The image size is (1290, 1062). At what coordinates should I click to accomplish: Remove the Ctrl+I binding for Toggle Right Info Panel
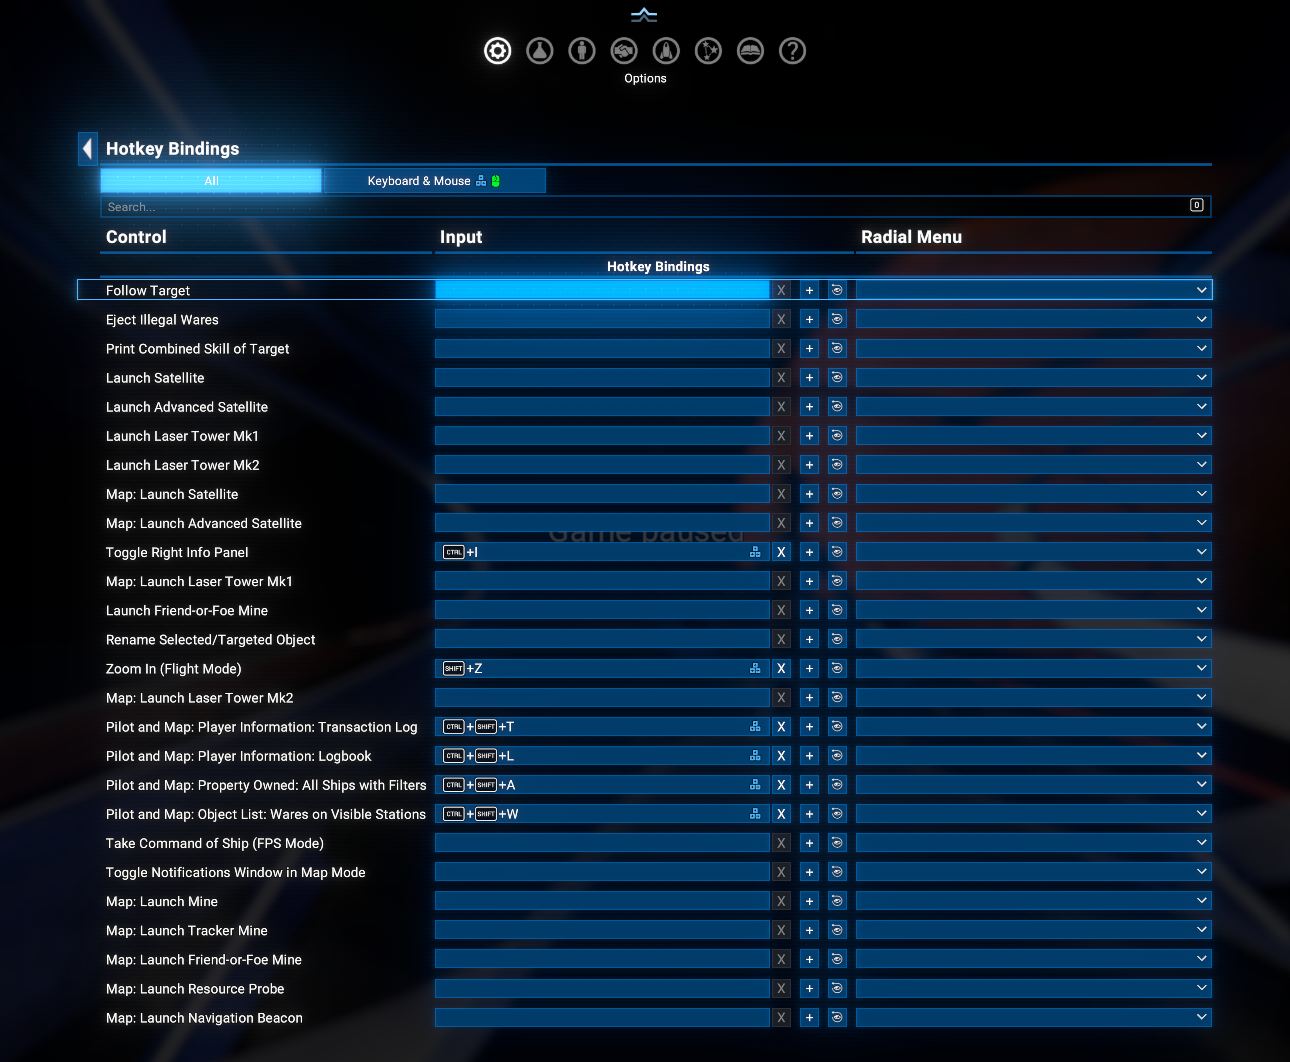point(781,552)
